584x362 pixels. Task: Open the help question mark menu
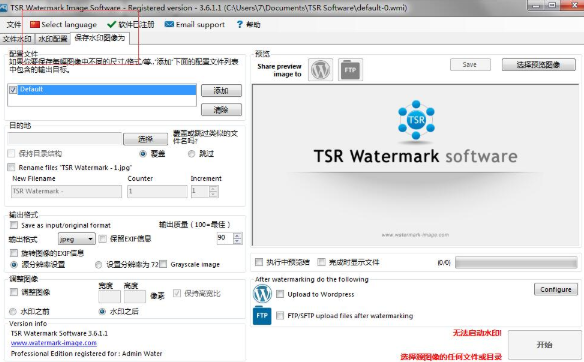pos(239,25)
